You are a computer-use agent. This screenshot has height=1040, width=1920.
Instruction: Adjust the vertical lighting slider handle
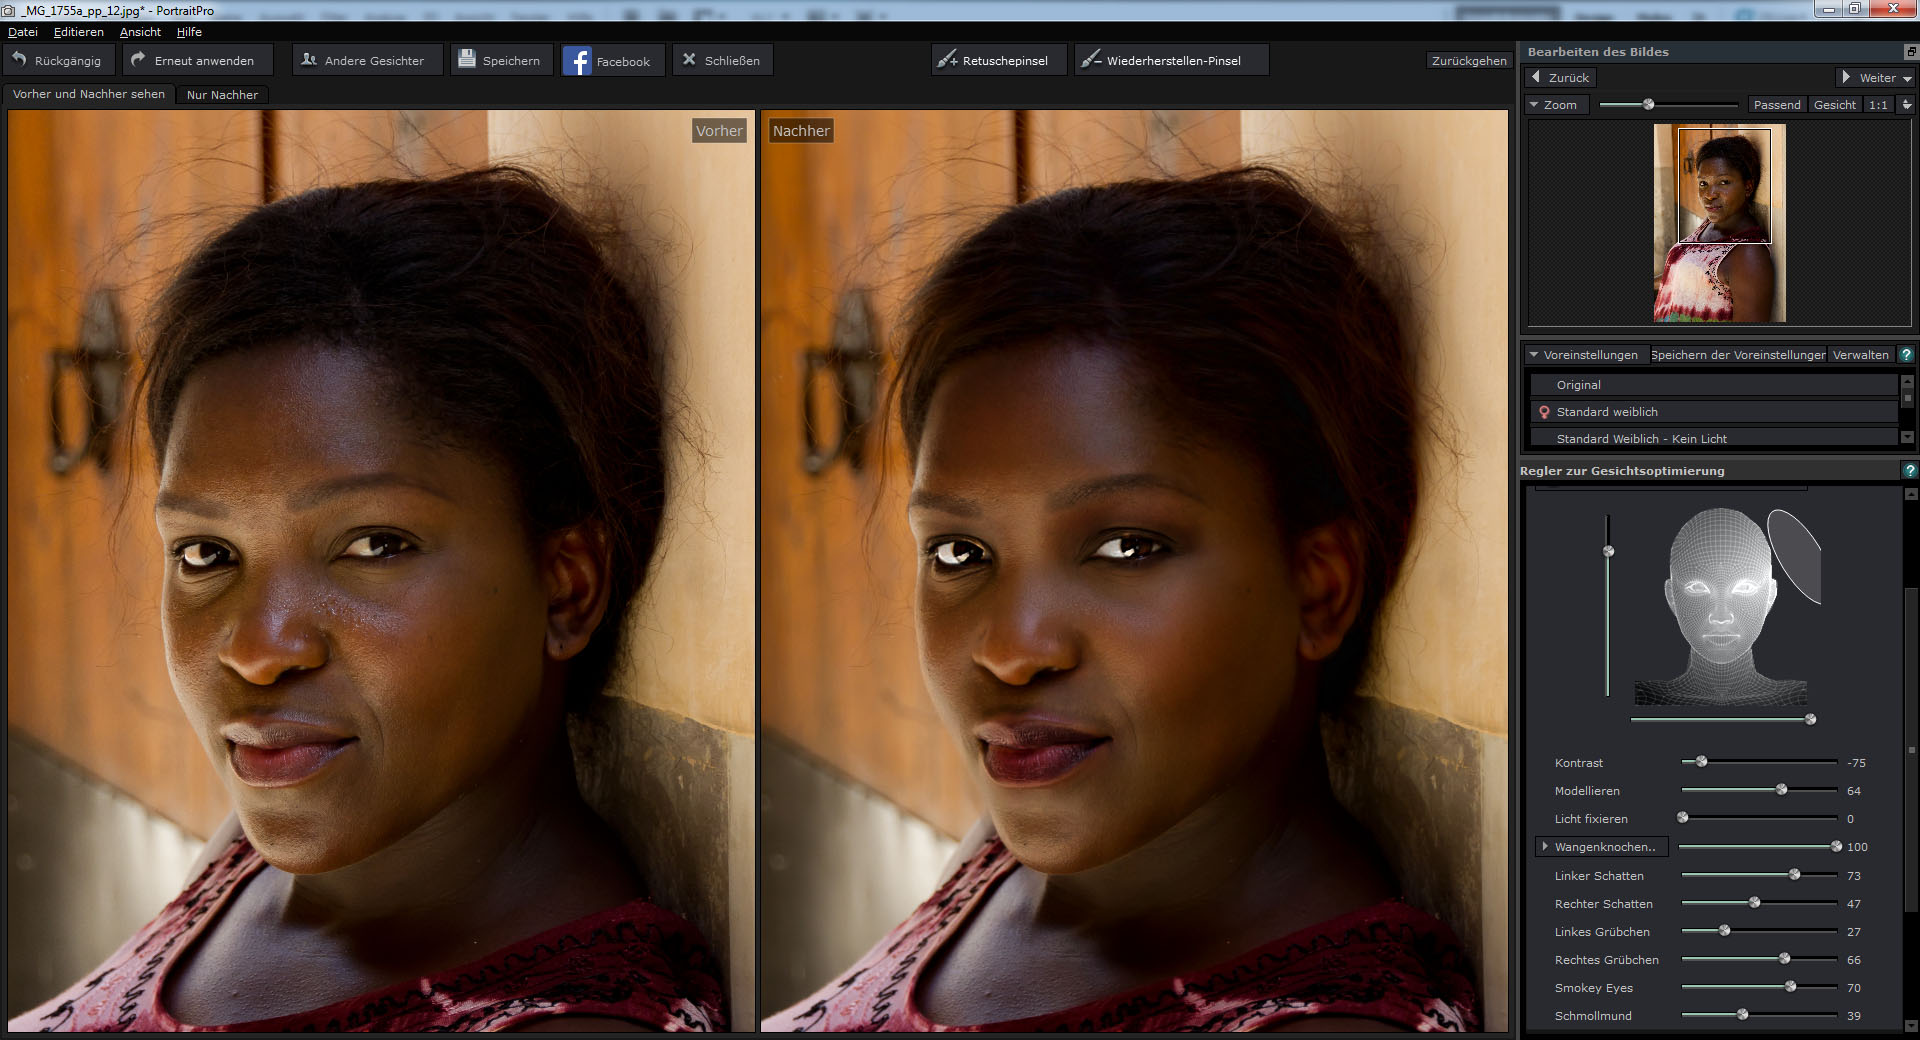coord(1609,551)
